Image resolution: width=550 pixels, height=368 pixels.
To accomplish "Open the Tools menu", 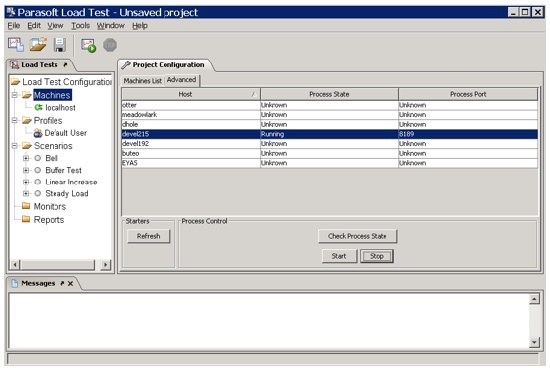I will 80,26.
